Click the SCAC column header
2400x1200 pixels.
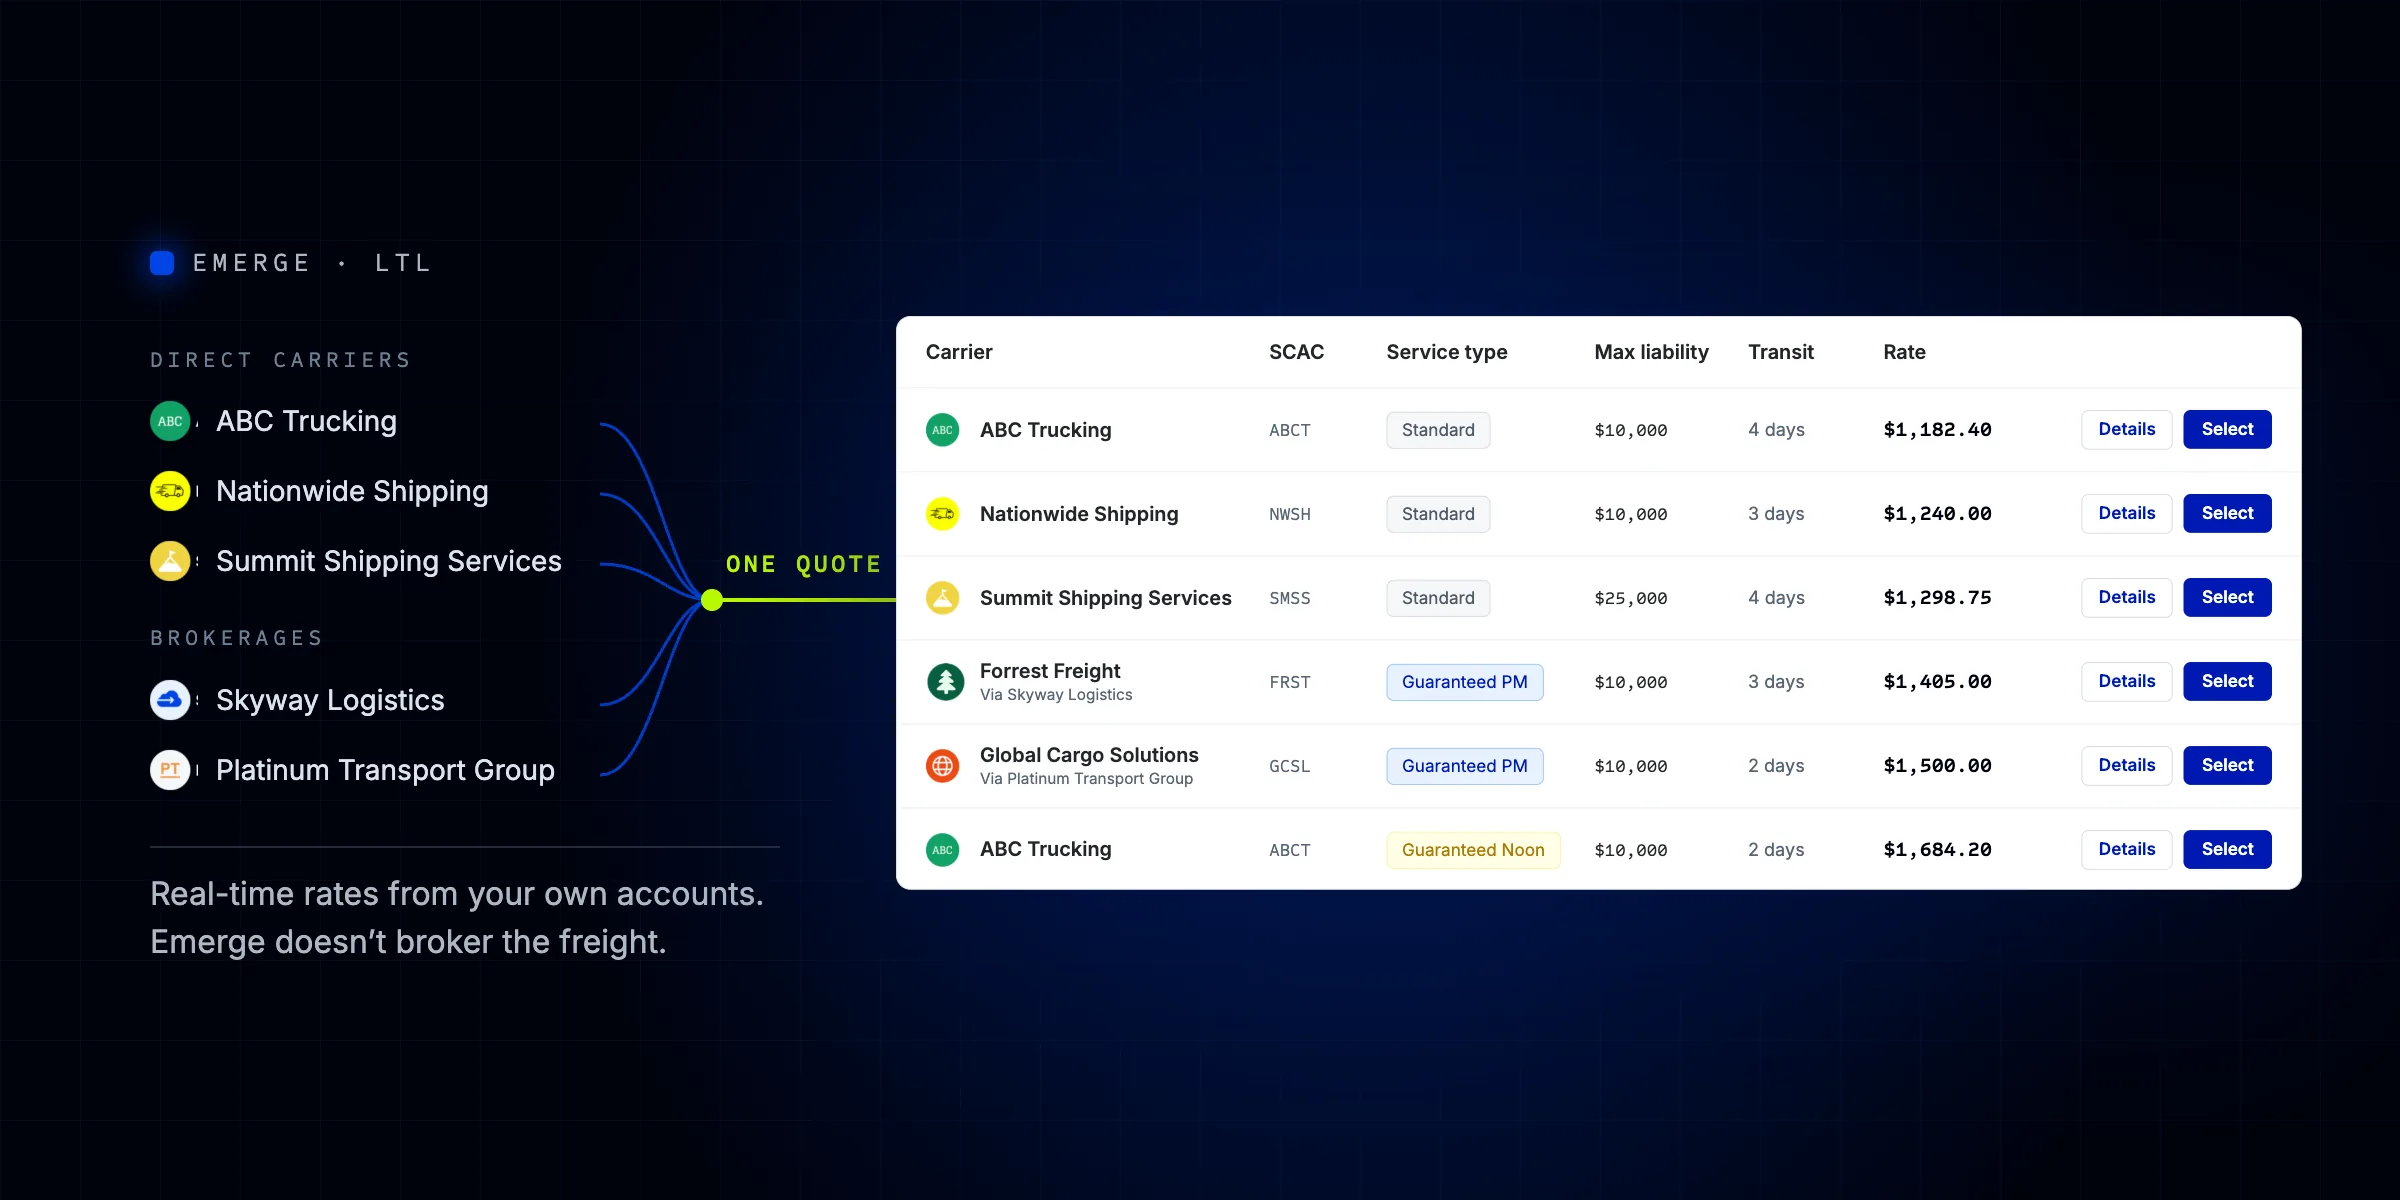coord(1296,352)
